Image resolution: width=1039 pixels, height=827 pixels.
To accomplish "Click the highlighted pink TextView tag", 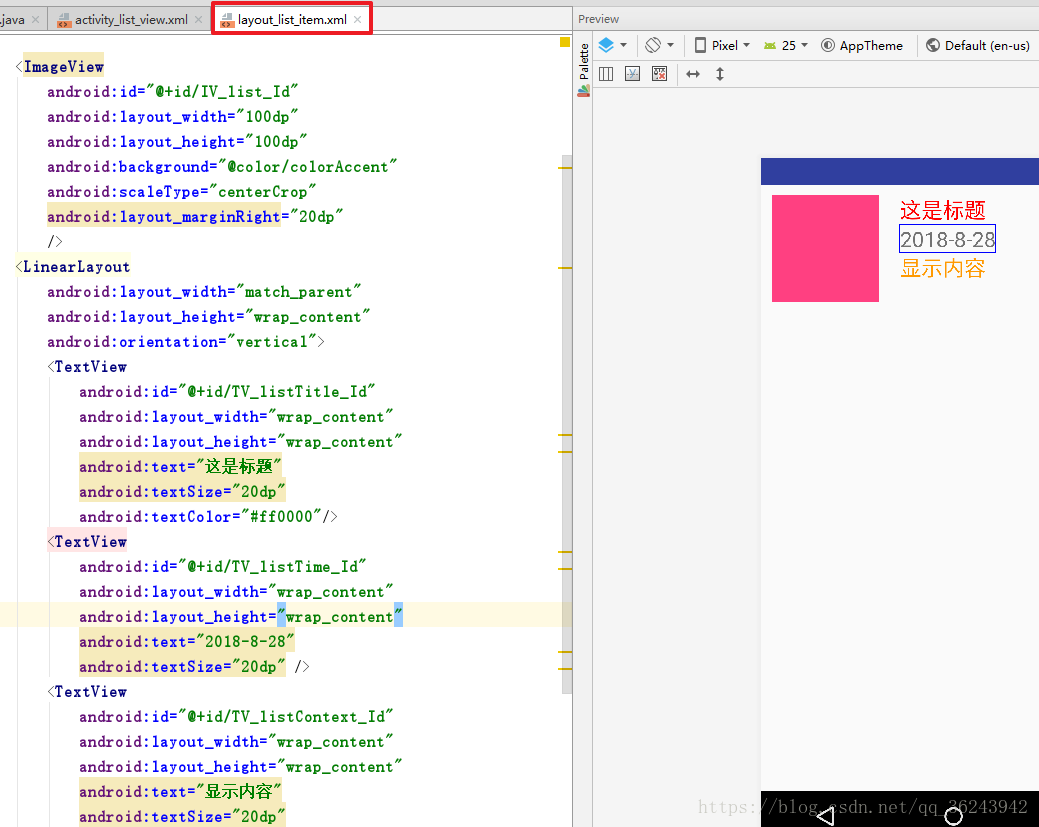I will 87,541.
